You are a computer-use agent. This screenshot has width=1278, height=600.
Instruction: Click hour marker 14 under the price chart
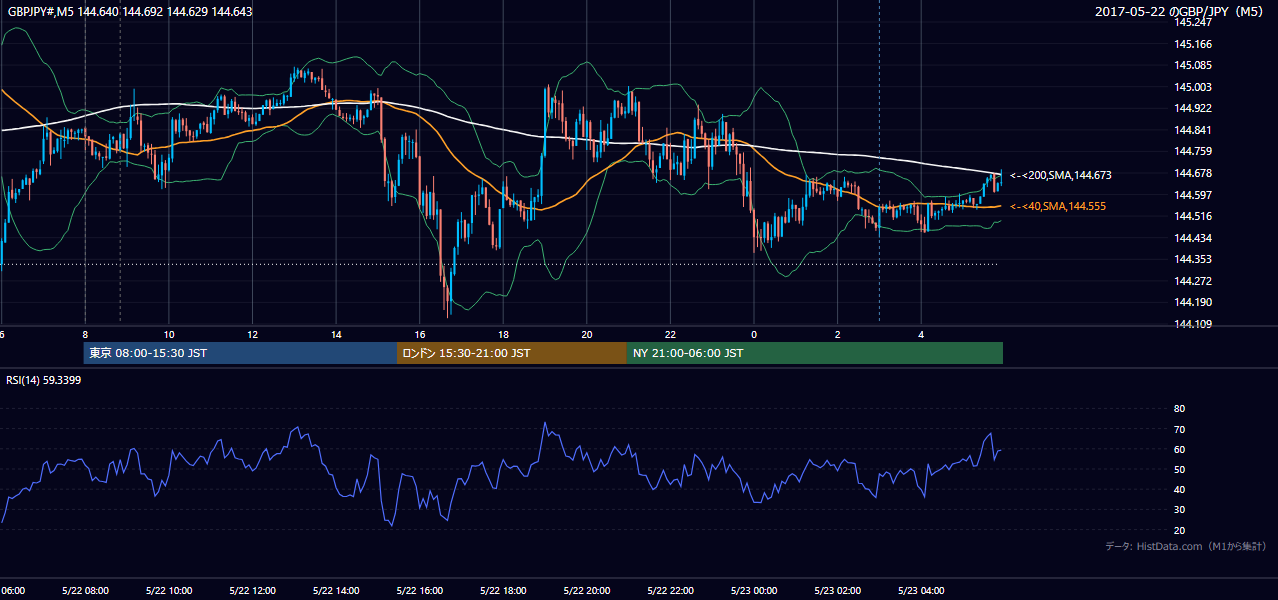pyautogui.click(x=336, y=335)
